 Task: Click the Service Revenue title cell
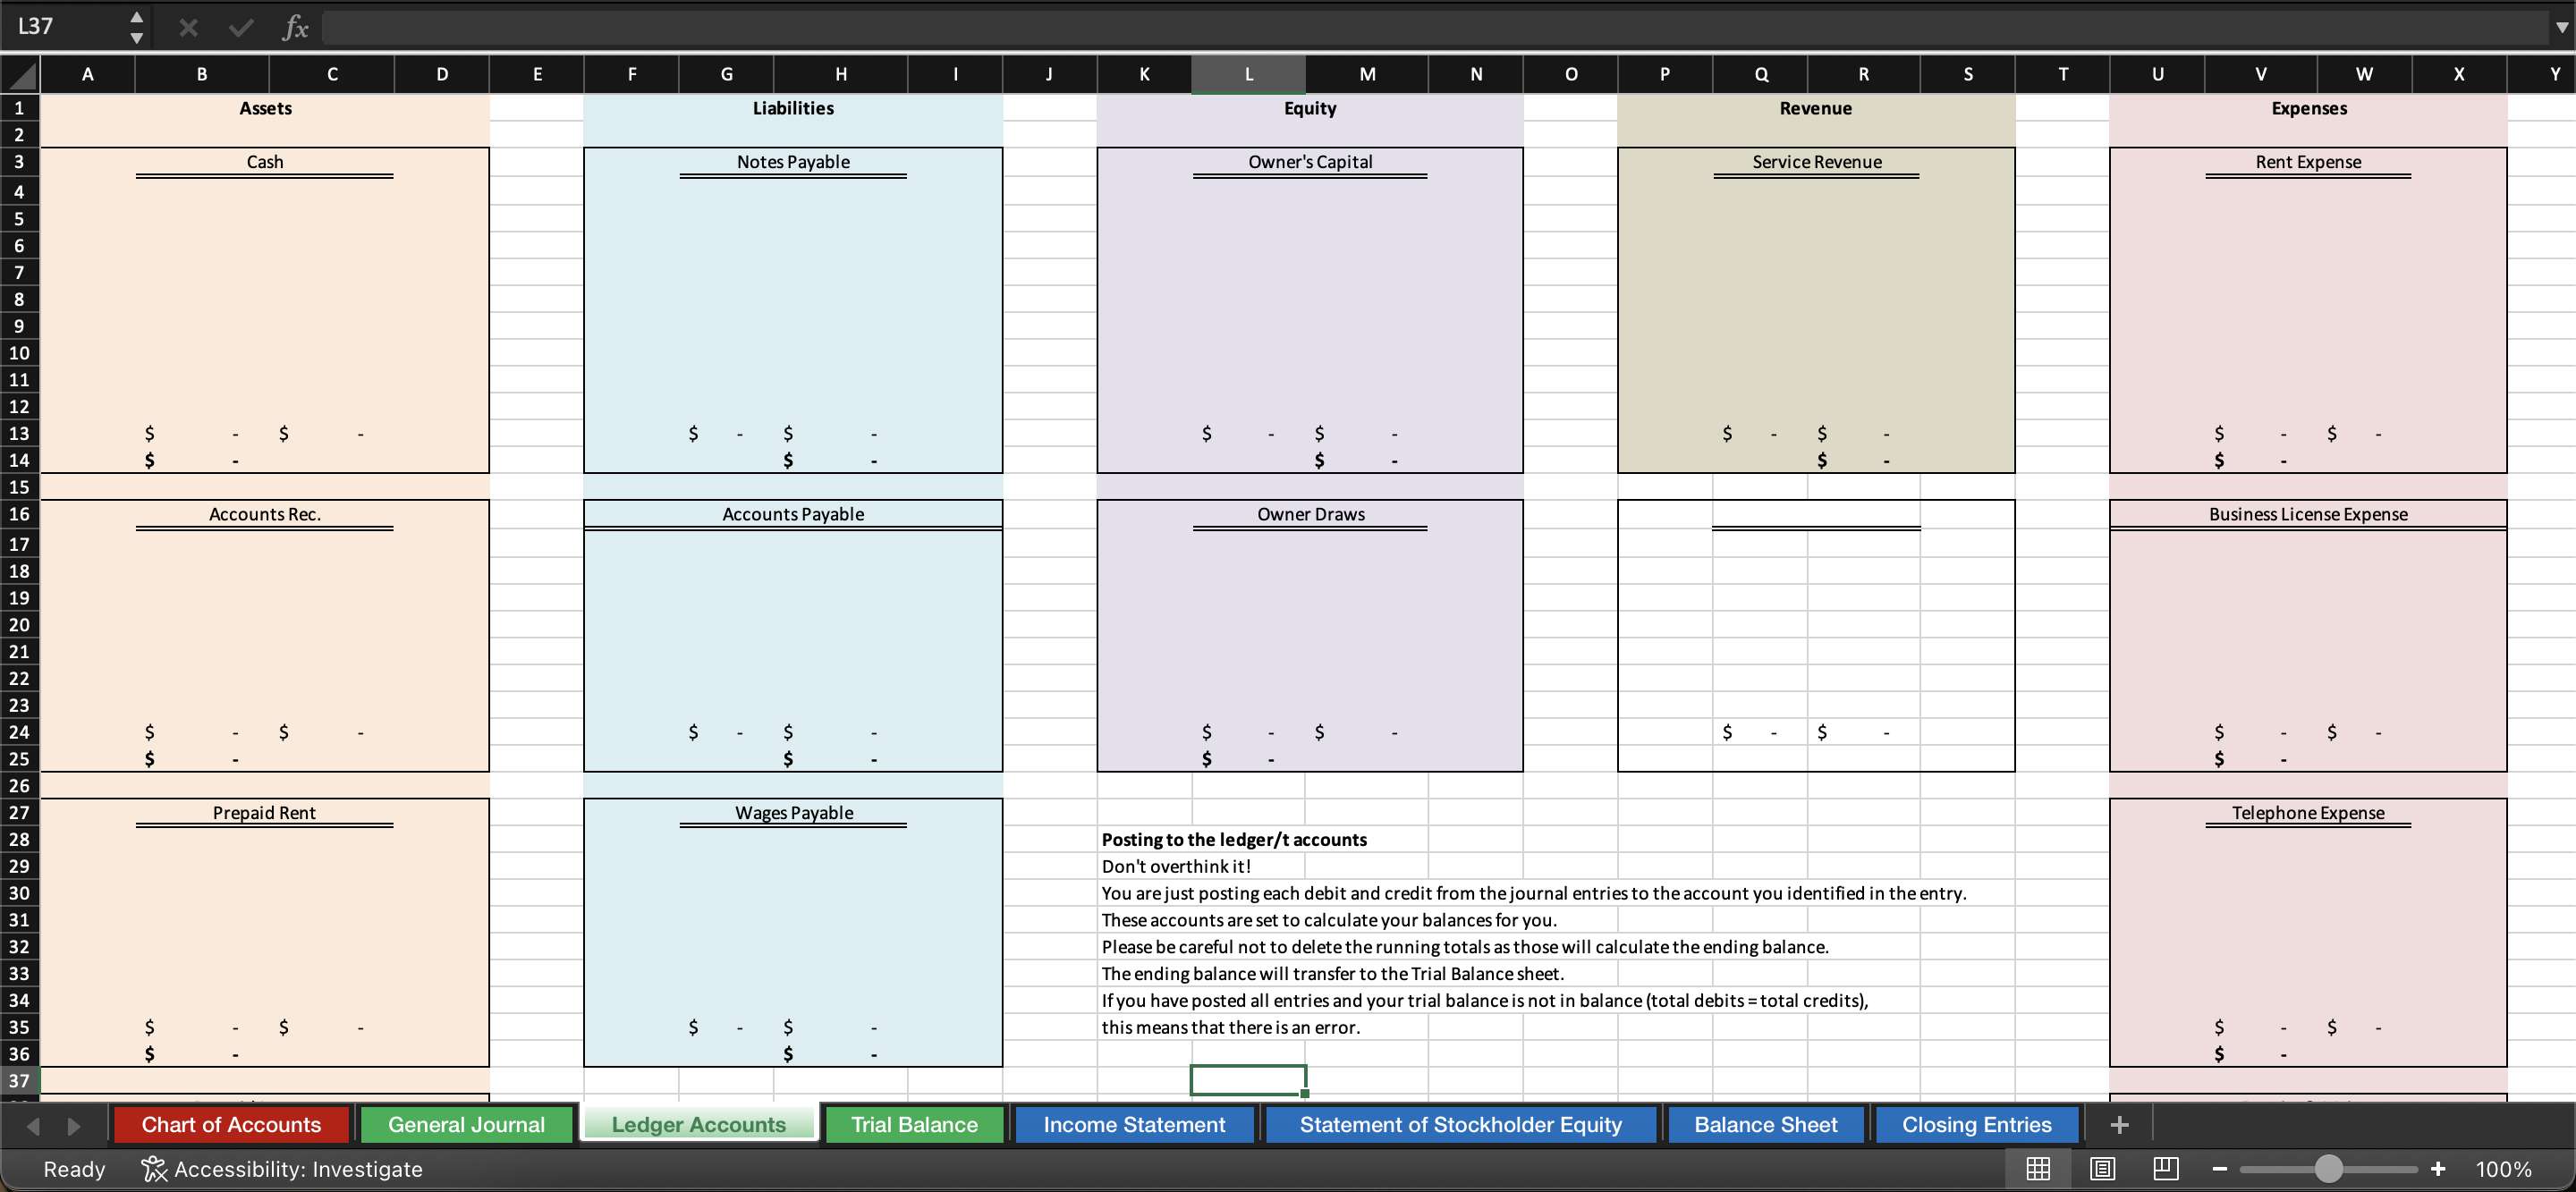pyautogui.click(x=1816, y=162)
